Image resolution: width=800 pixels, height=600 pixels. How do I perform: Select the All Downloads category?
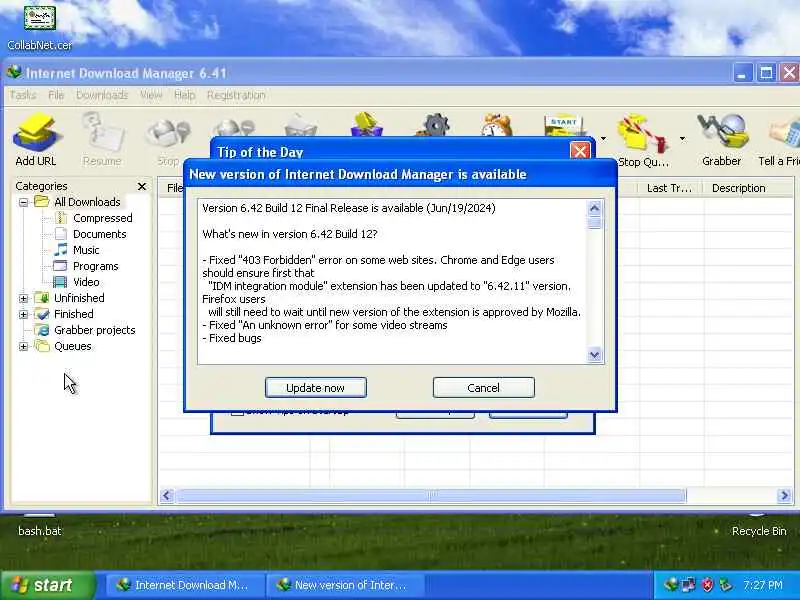click(x=87, y=202)
